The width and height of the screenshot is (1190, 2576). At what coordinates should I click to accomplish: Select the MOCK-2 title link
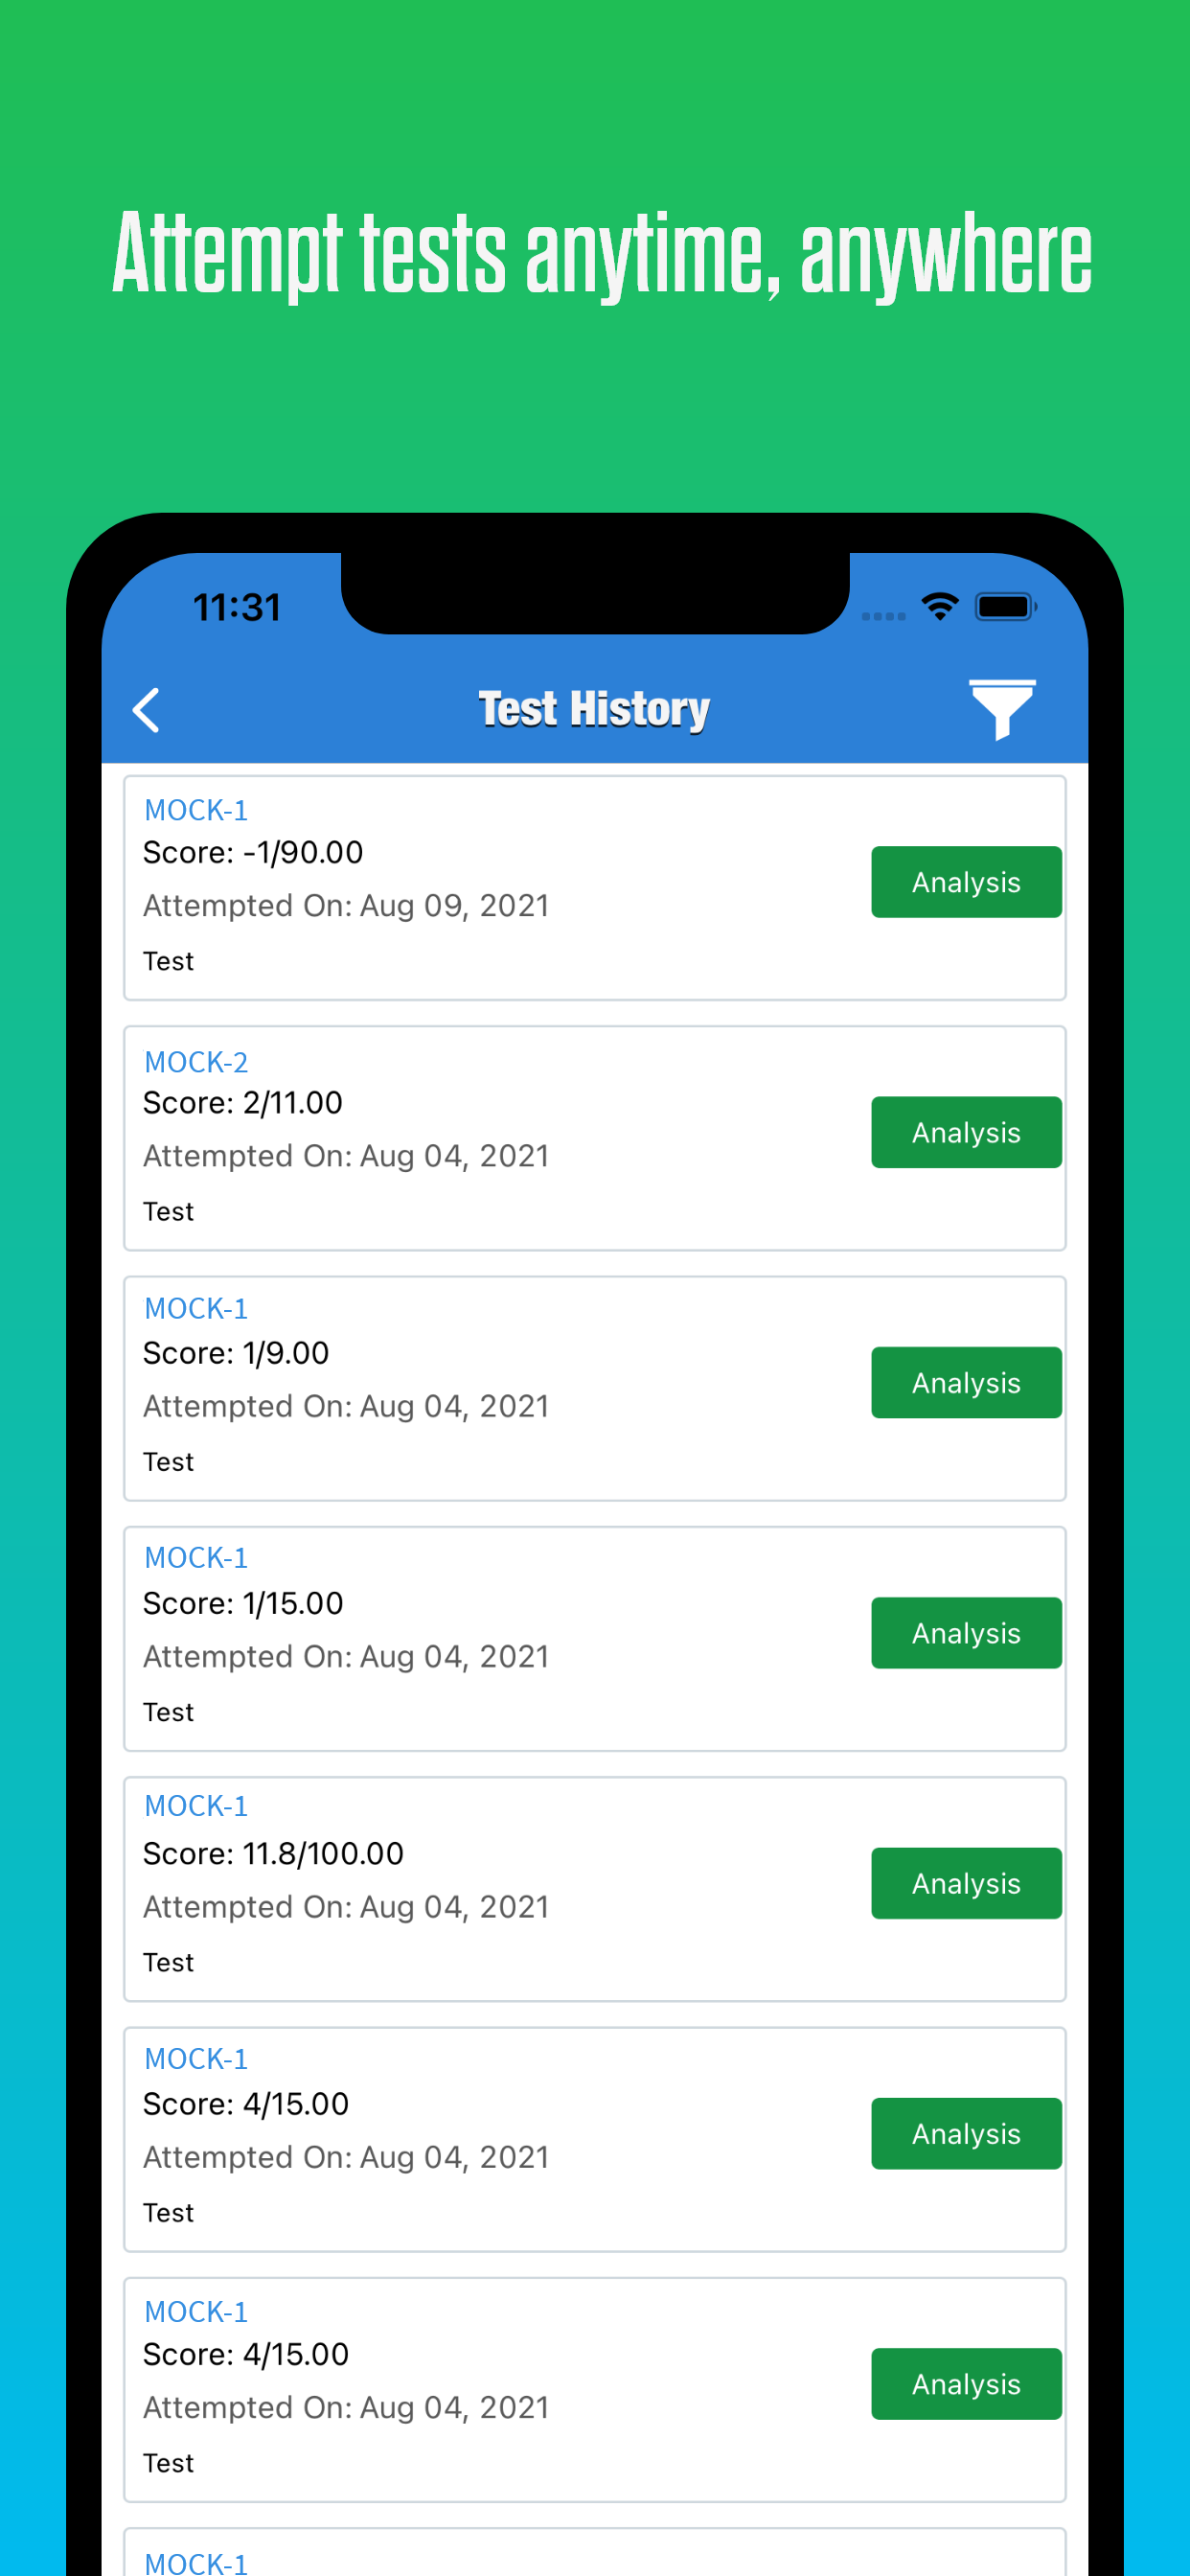coord(196,1062)
